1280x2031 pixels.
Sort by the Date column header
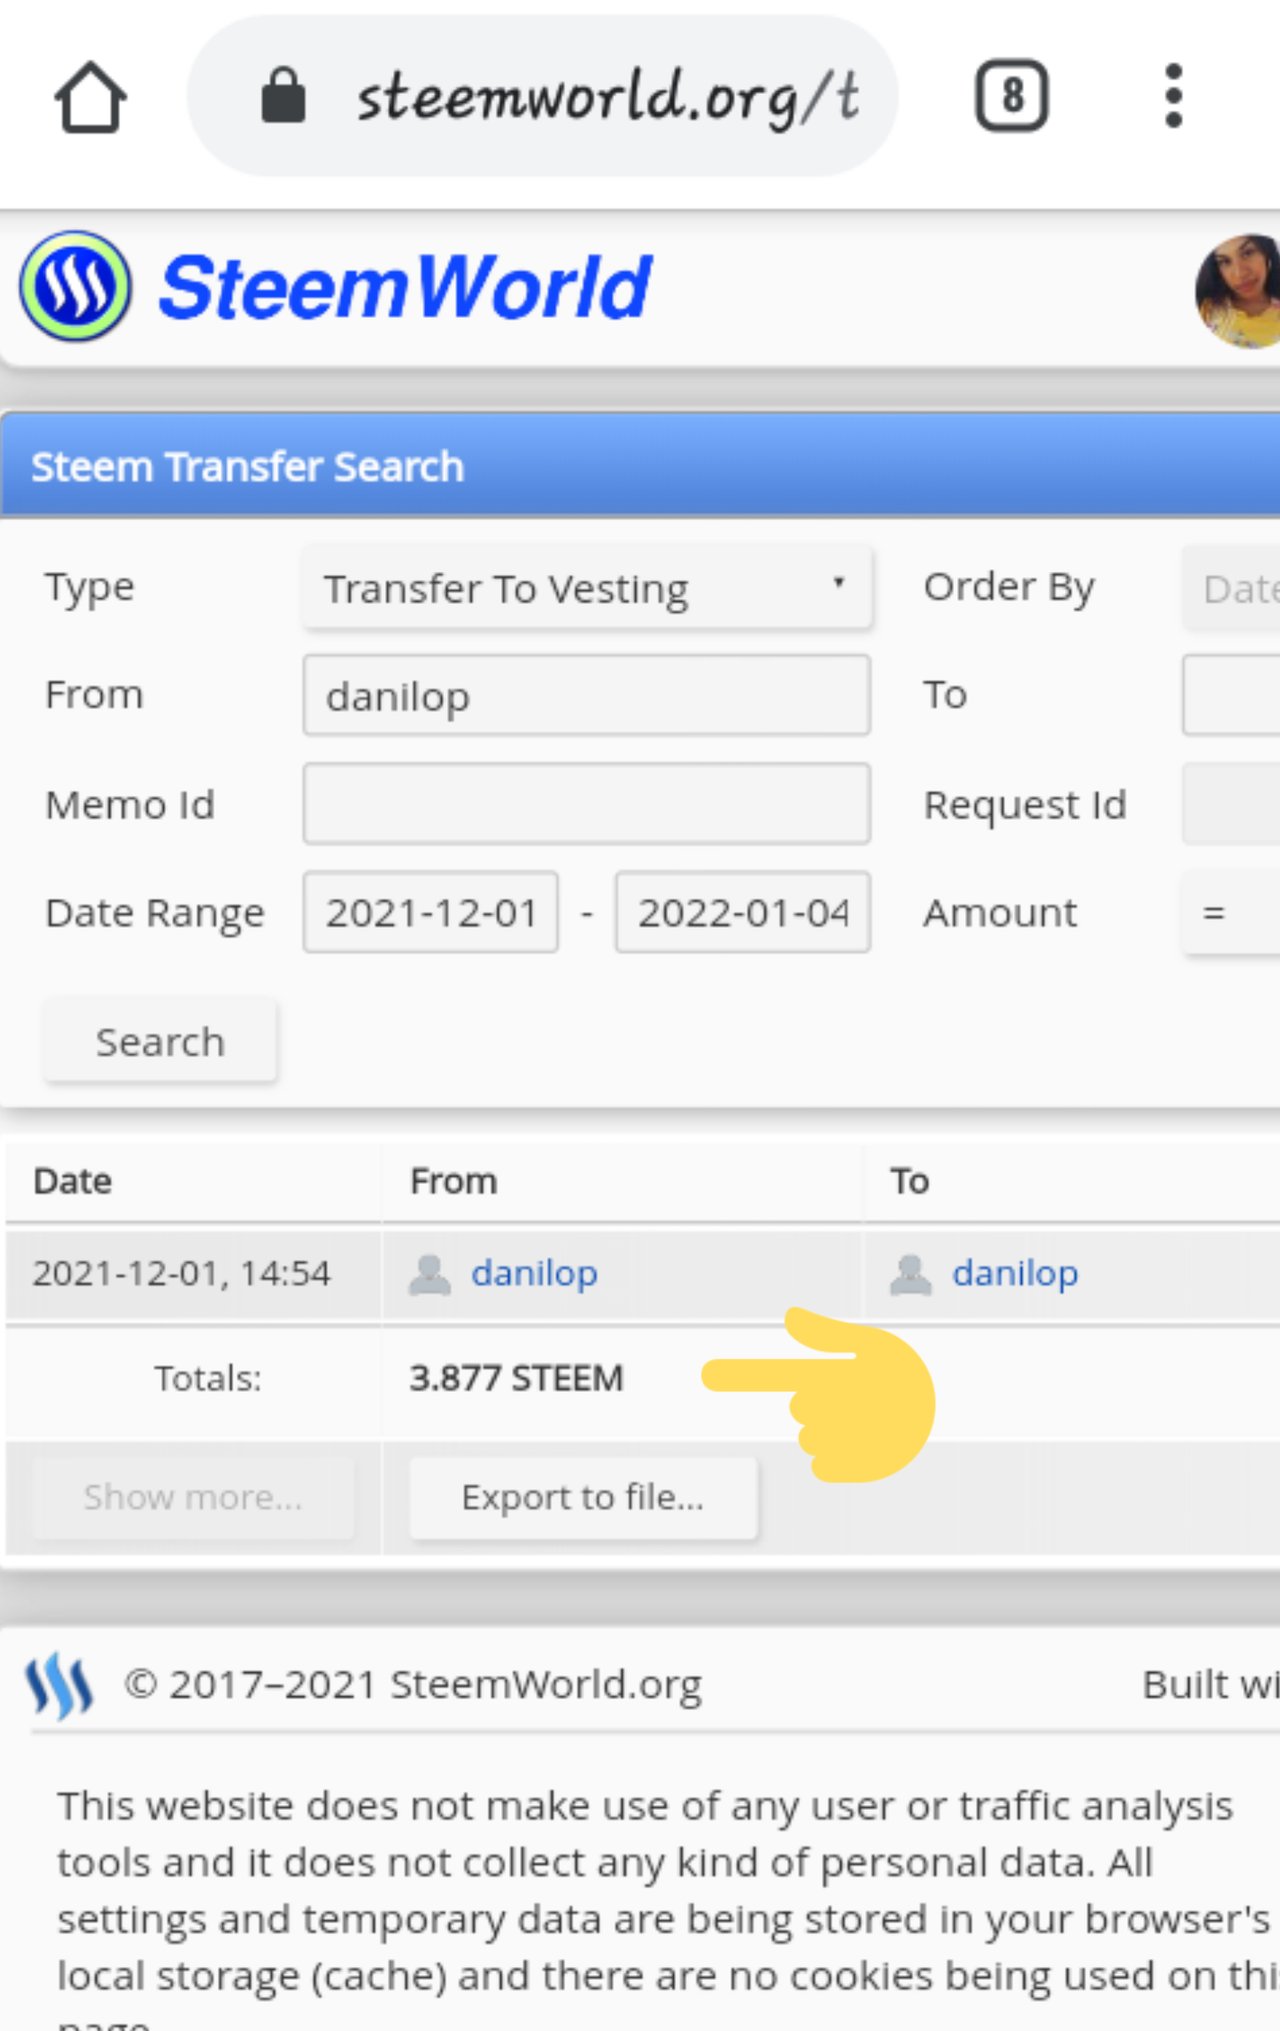pos(72,1181)
